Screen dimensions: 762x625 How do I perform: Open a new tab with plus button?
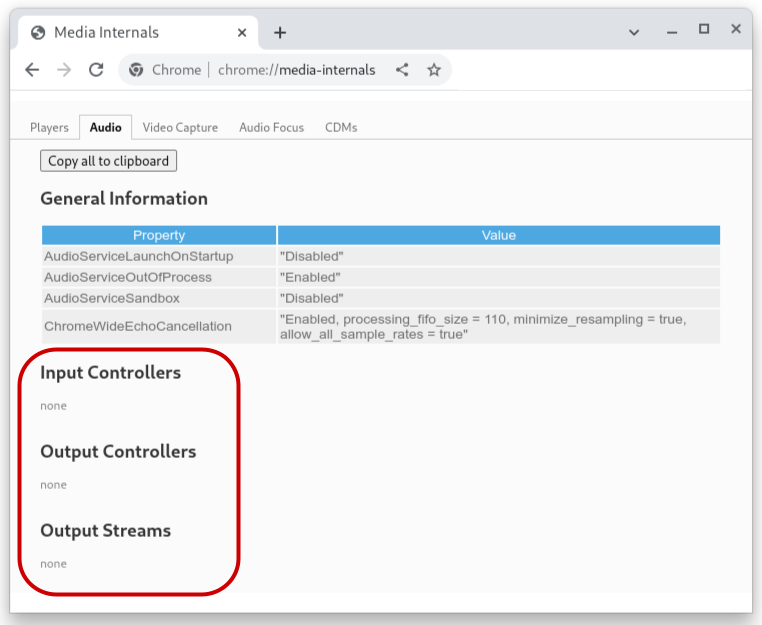point(280,32)
